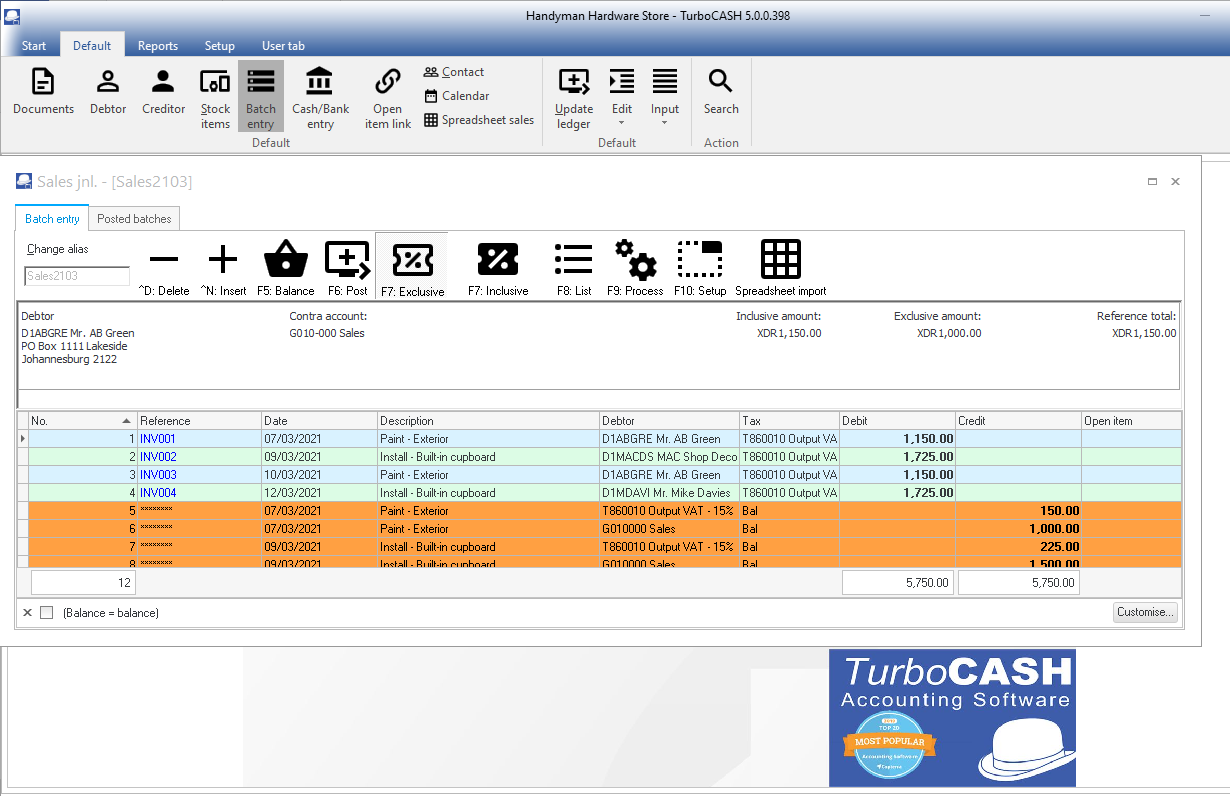Click debtor D1MACDS MAC Shop Deco cell
The image size is (1230, 796).
669,457
